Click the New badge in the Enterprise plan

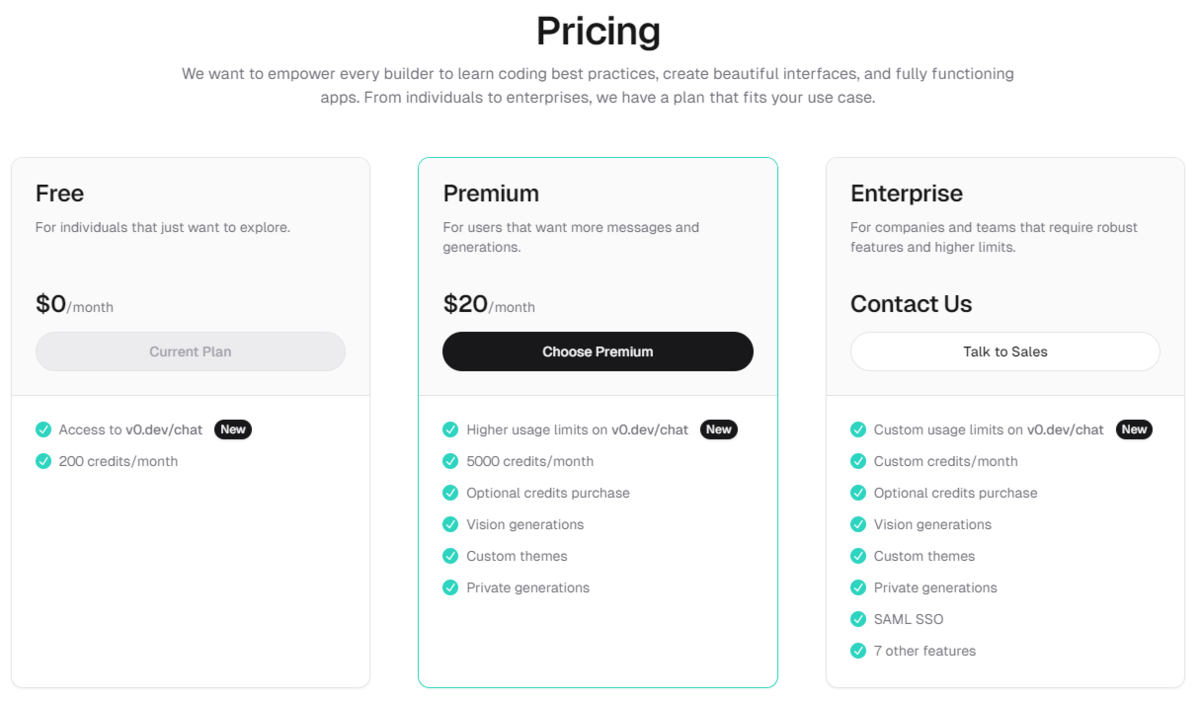click(x=1134, y=429)
